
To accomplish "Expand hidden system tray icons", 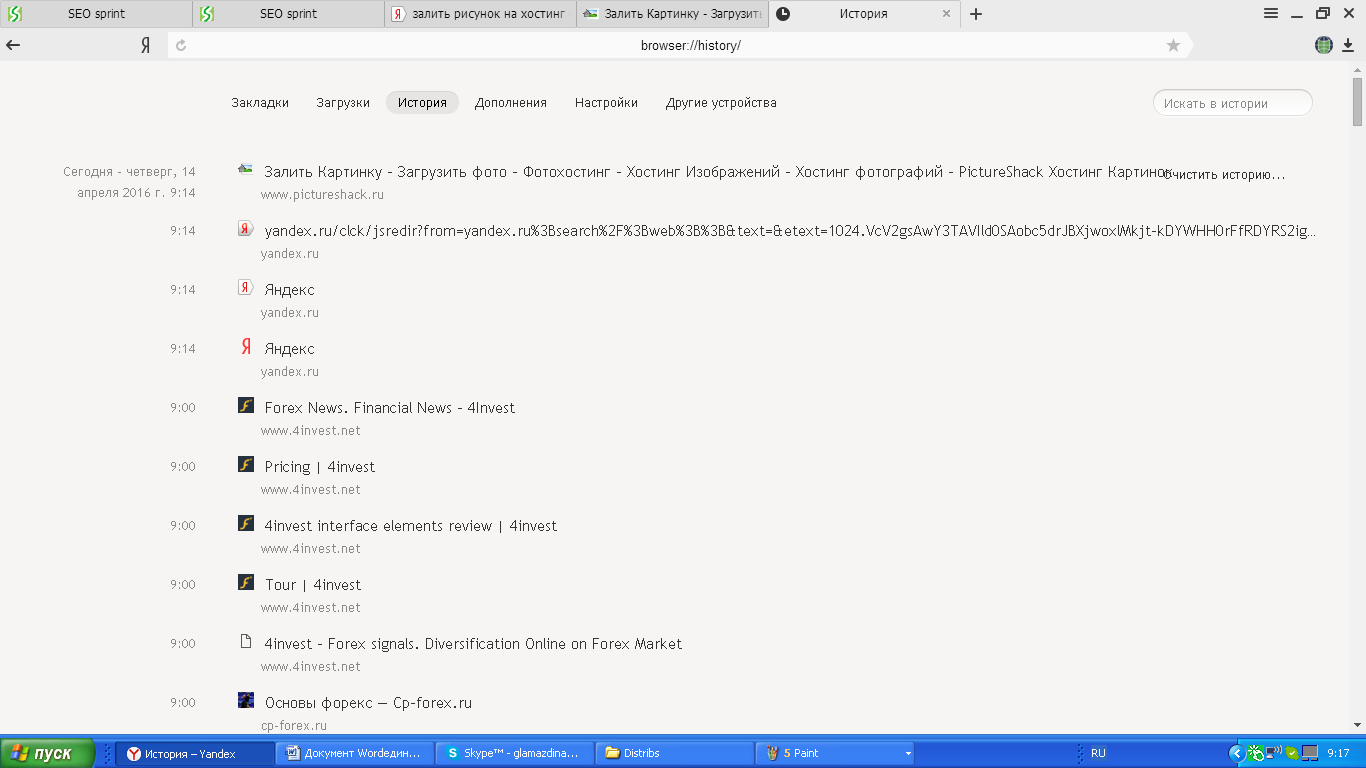I will (1236, 753).
